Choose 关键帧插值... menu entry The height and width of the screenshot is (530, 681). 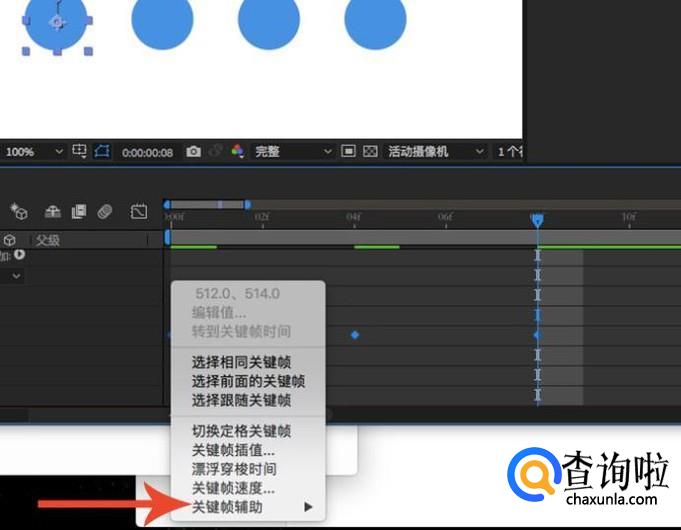233,450
